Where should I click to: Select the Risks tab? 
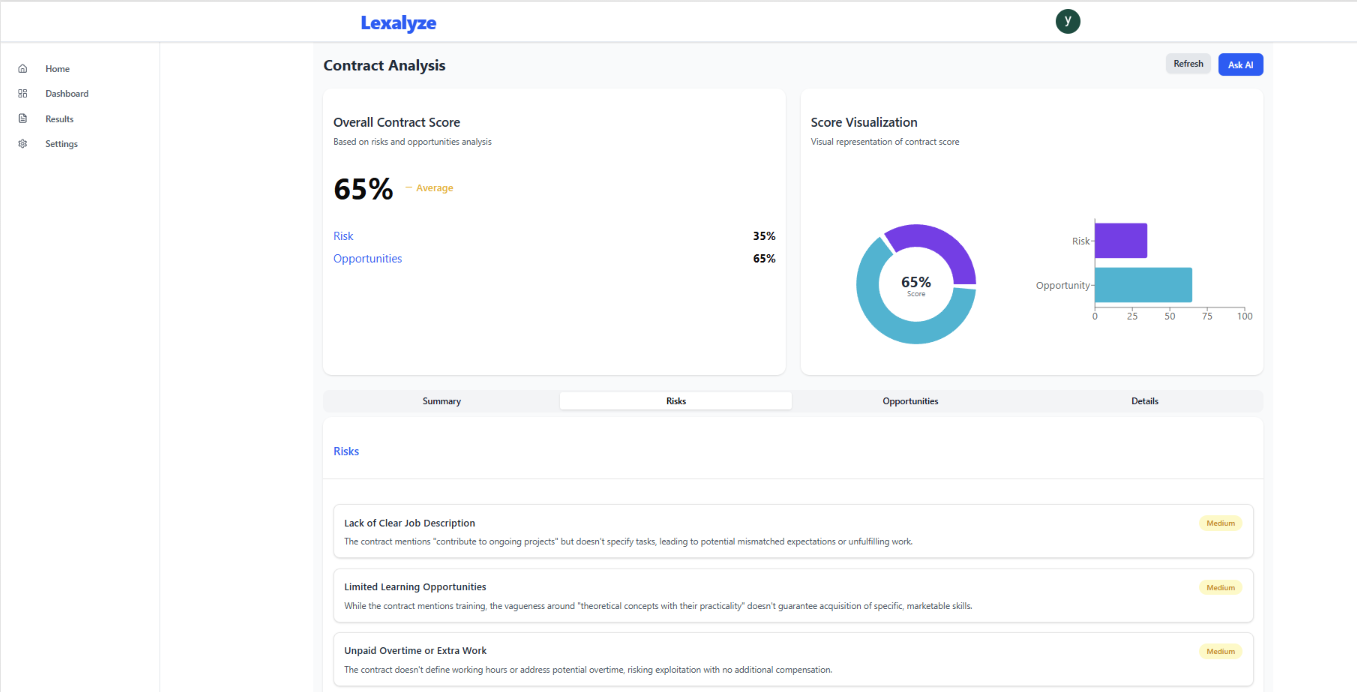[x=676, y=401]
